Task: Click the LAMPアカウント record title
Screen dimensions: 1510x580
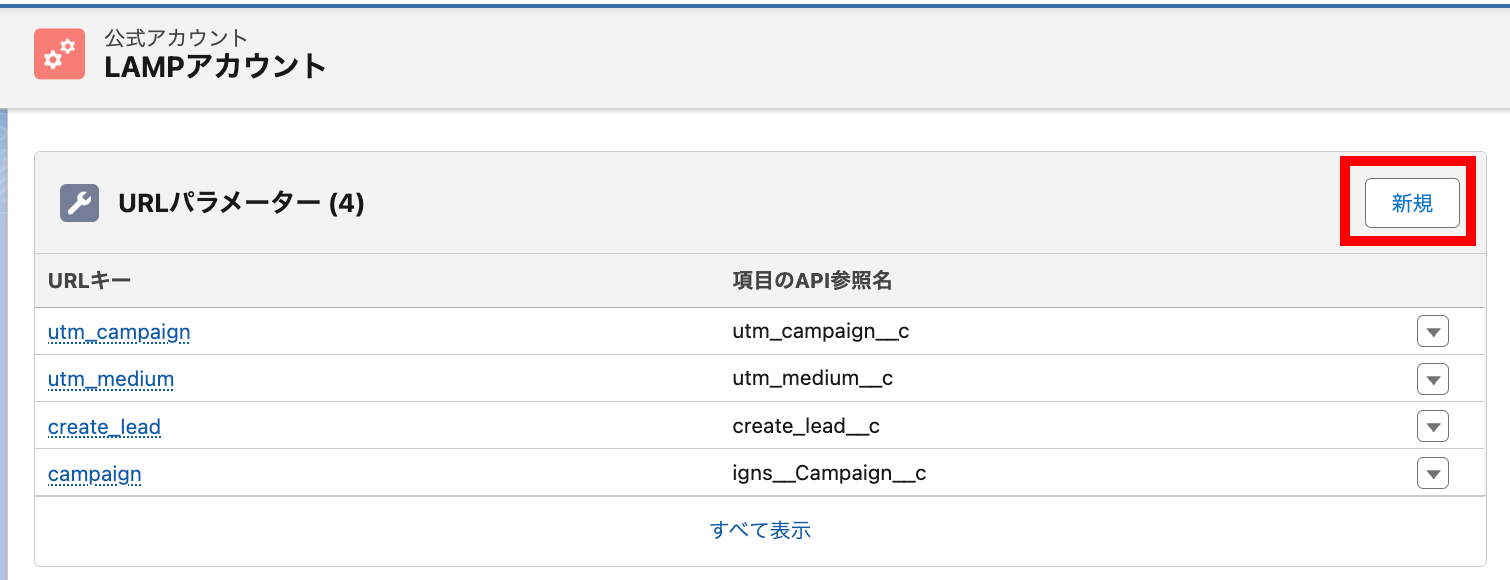Action: click(215, 66)
